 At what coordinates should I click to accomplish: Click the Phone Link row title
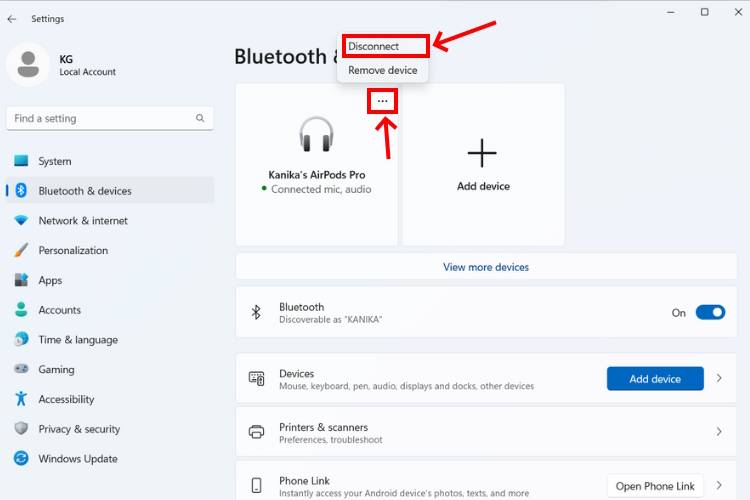(304, 480)
